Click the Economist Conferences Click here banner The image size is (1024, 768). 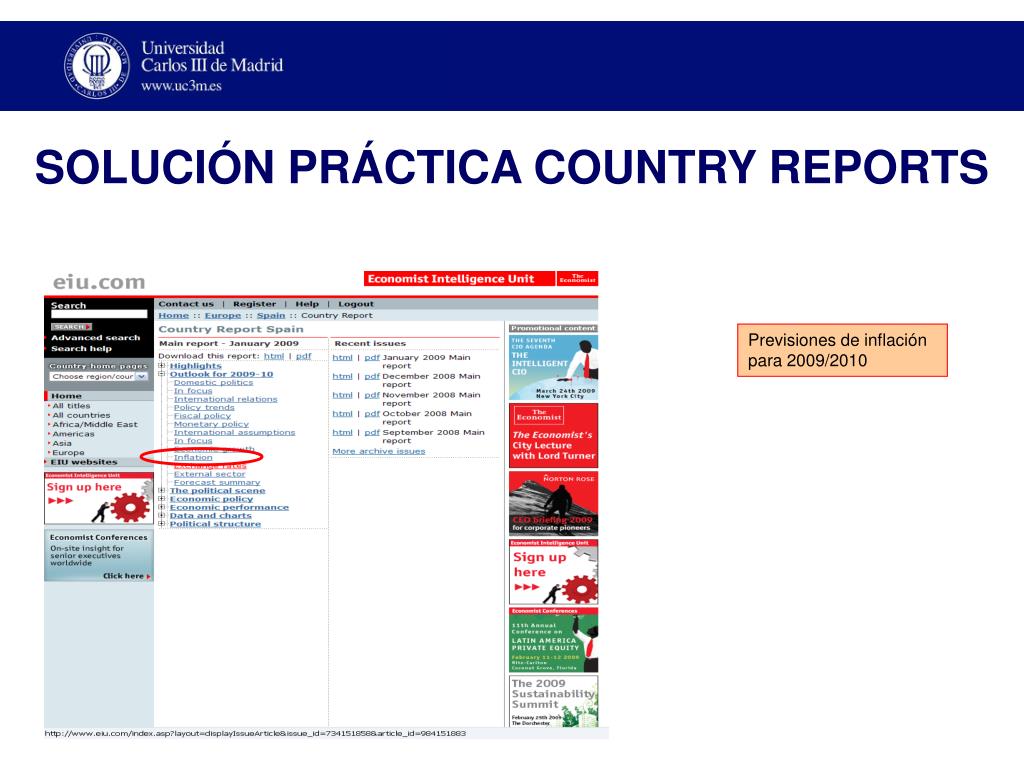click(99, 555)
